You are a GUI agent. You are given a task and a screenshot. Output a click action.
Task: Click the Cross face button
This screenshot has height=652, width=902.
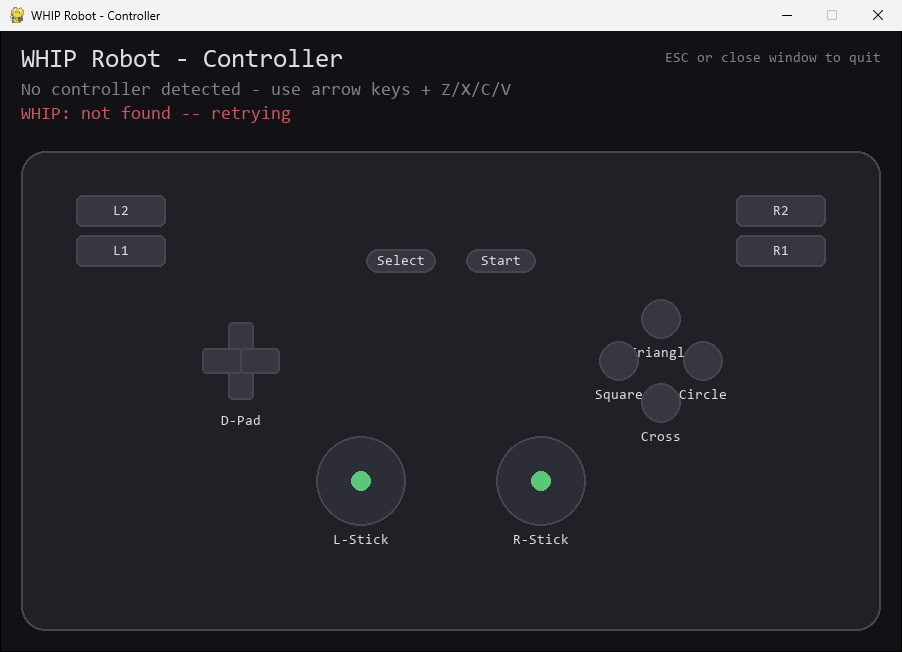pyautogui.click(x=661, y=403)
